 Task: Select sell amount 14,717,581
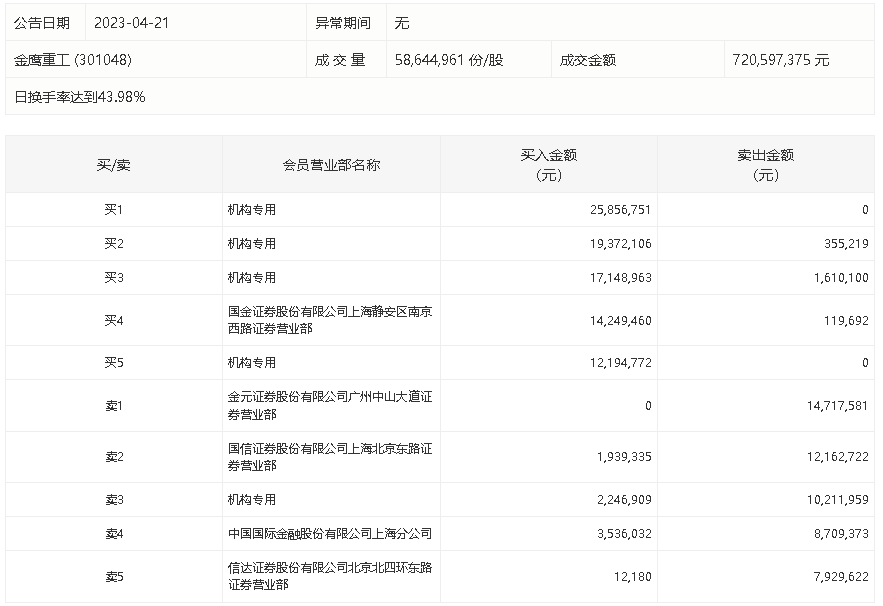point(837,406)
